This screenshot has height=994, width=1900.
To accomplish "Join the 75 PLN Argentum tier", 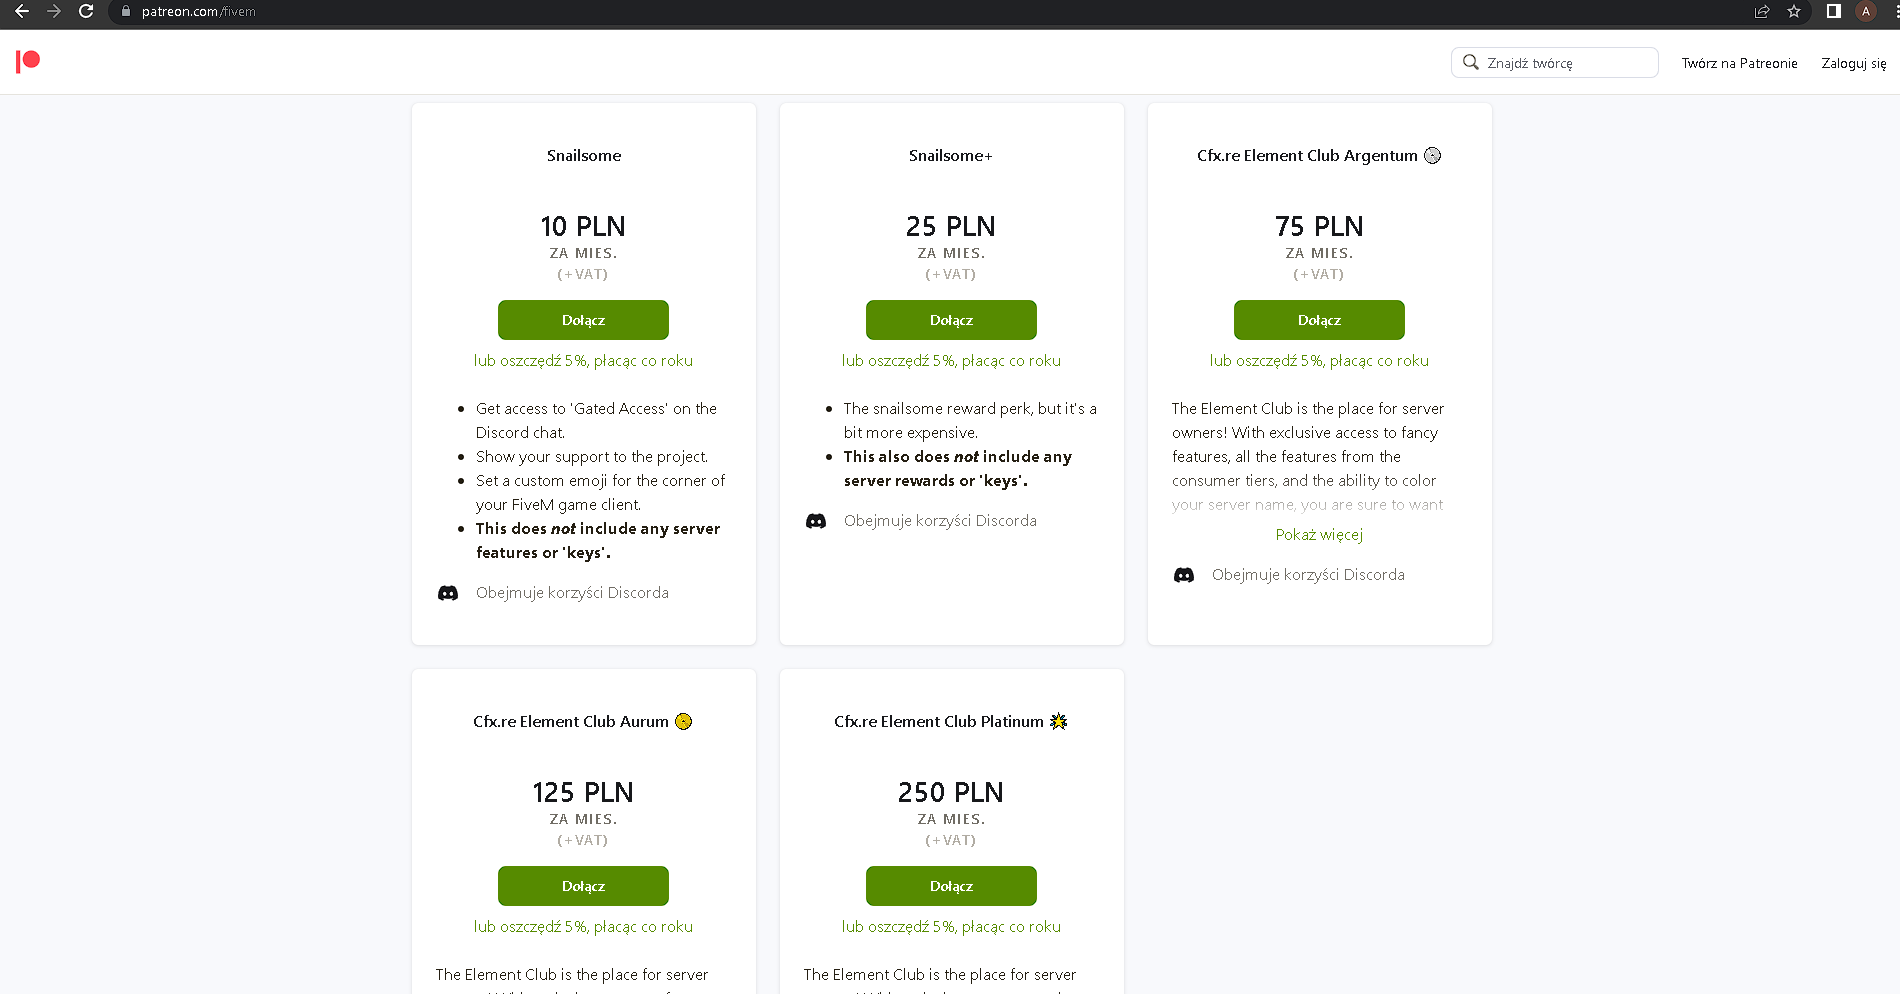I will pos(1319,320).
